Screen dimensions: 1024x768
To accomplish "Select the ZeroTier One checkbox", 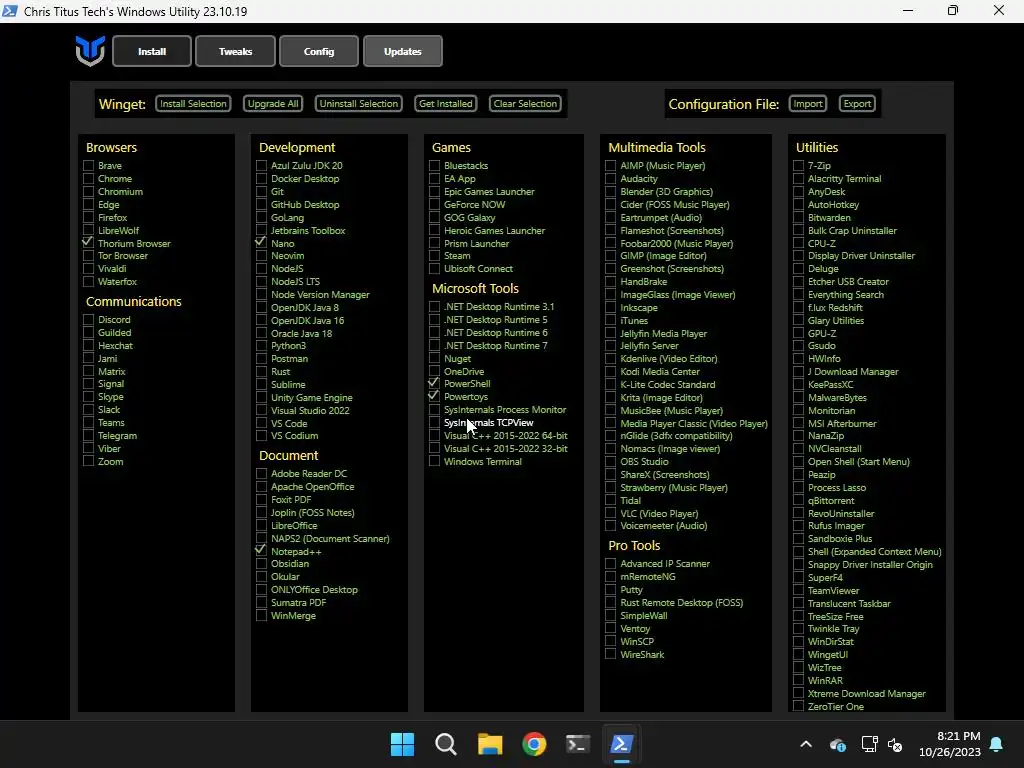I will [x=798, y=706].
